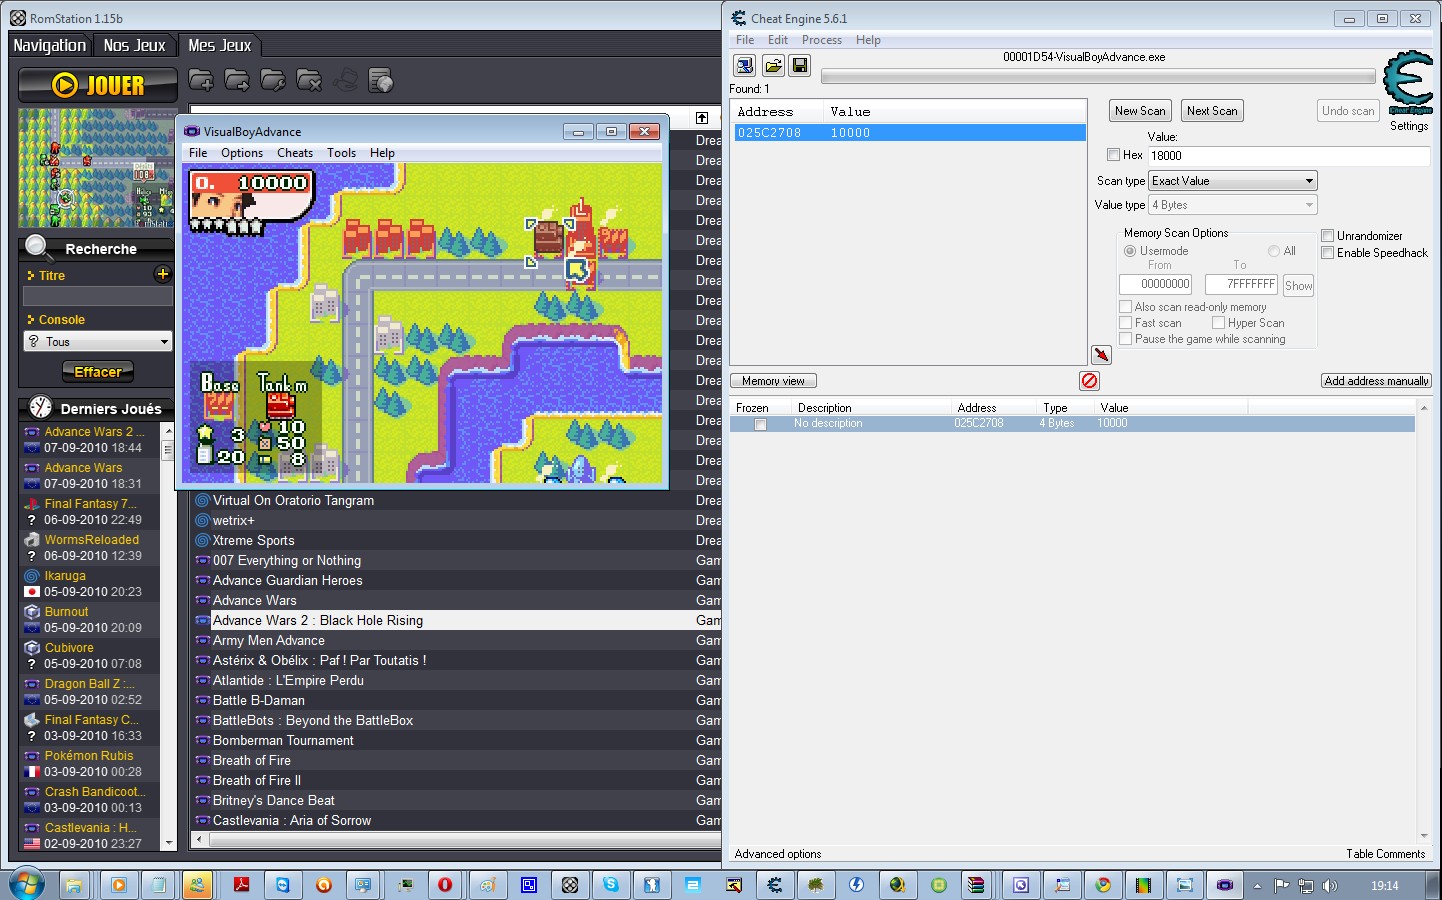The height and width of the screenshot is (900, 1442).
Task: Click the volume speaker icon in system tray
Action: (x=1330, y=886)
